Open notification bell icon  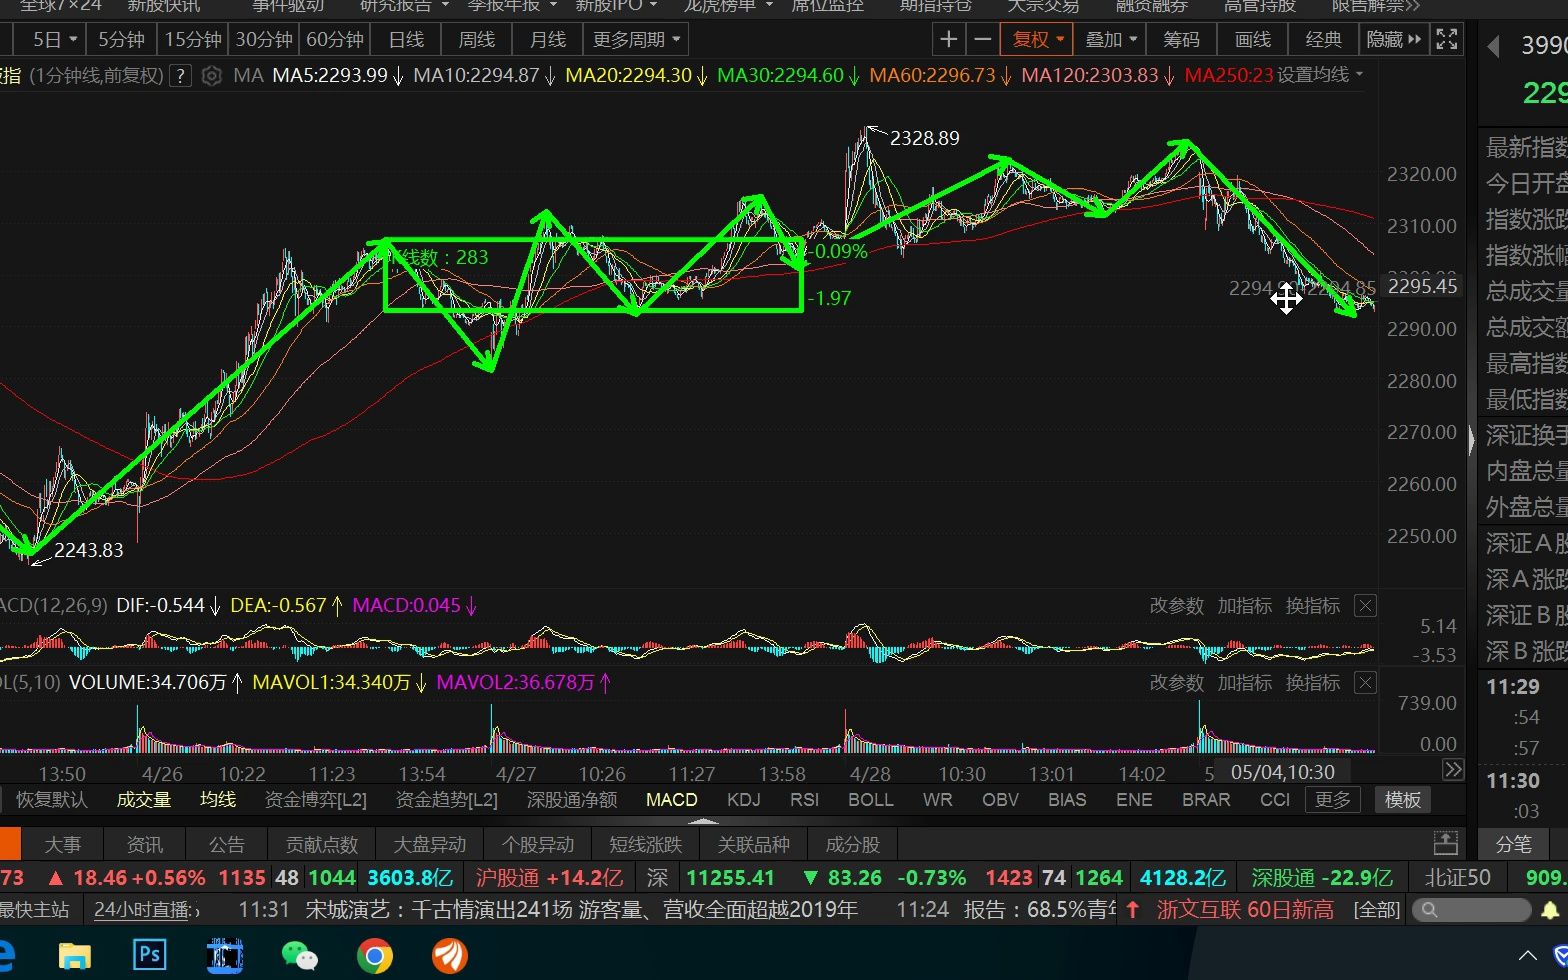(x=1551, y=910)
